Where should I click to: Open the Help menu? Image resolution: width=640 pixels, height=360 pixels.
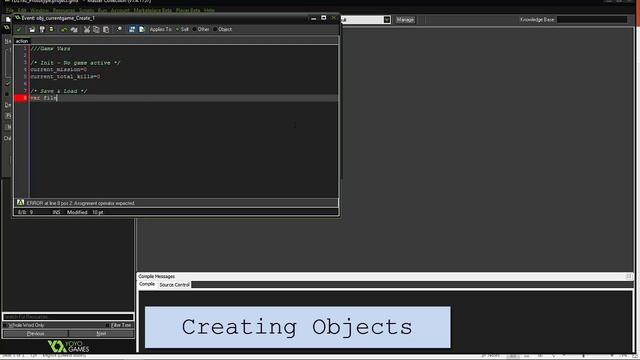209,10
